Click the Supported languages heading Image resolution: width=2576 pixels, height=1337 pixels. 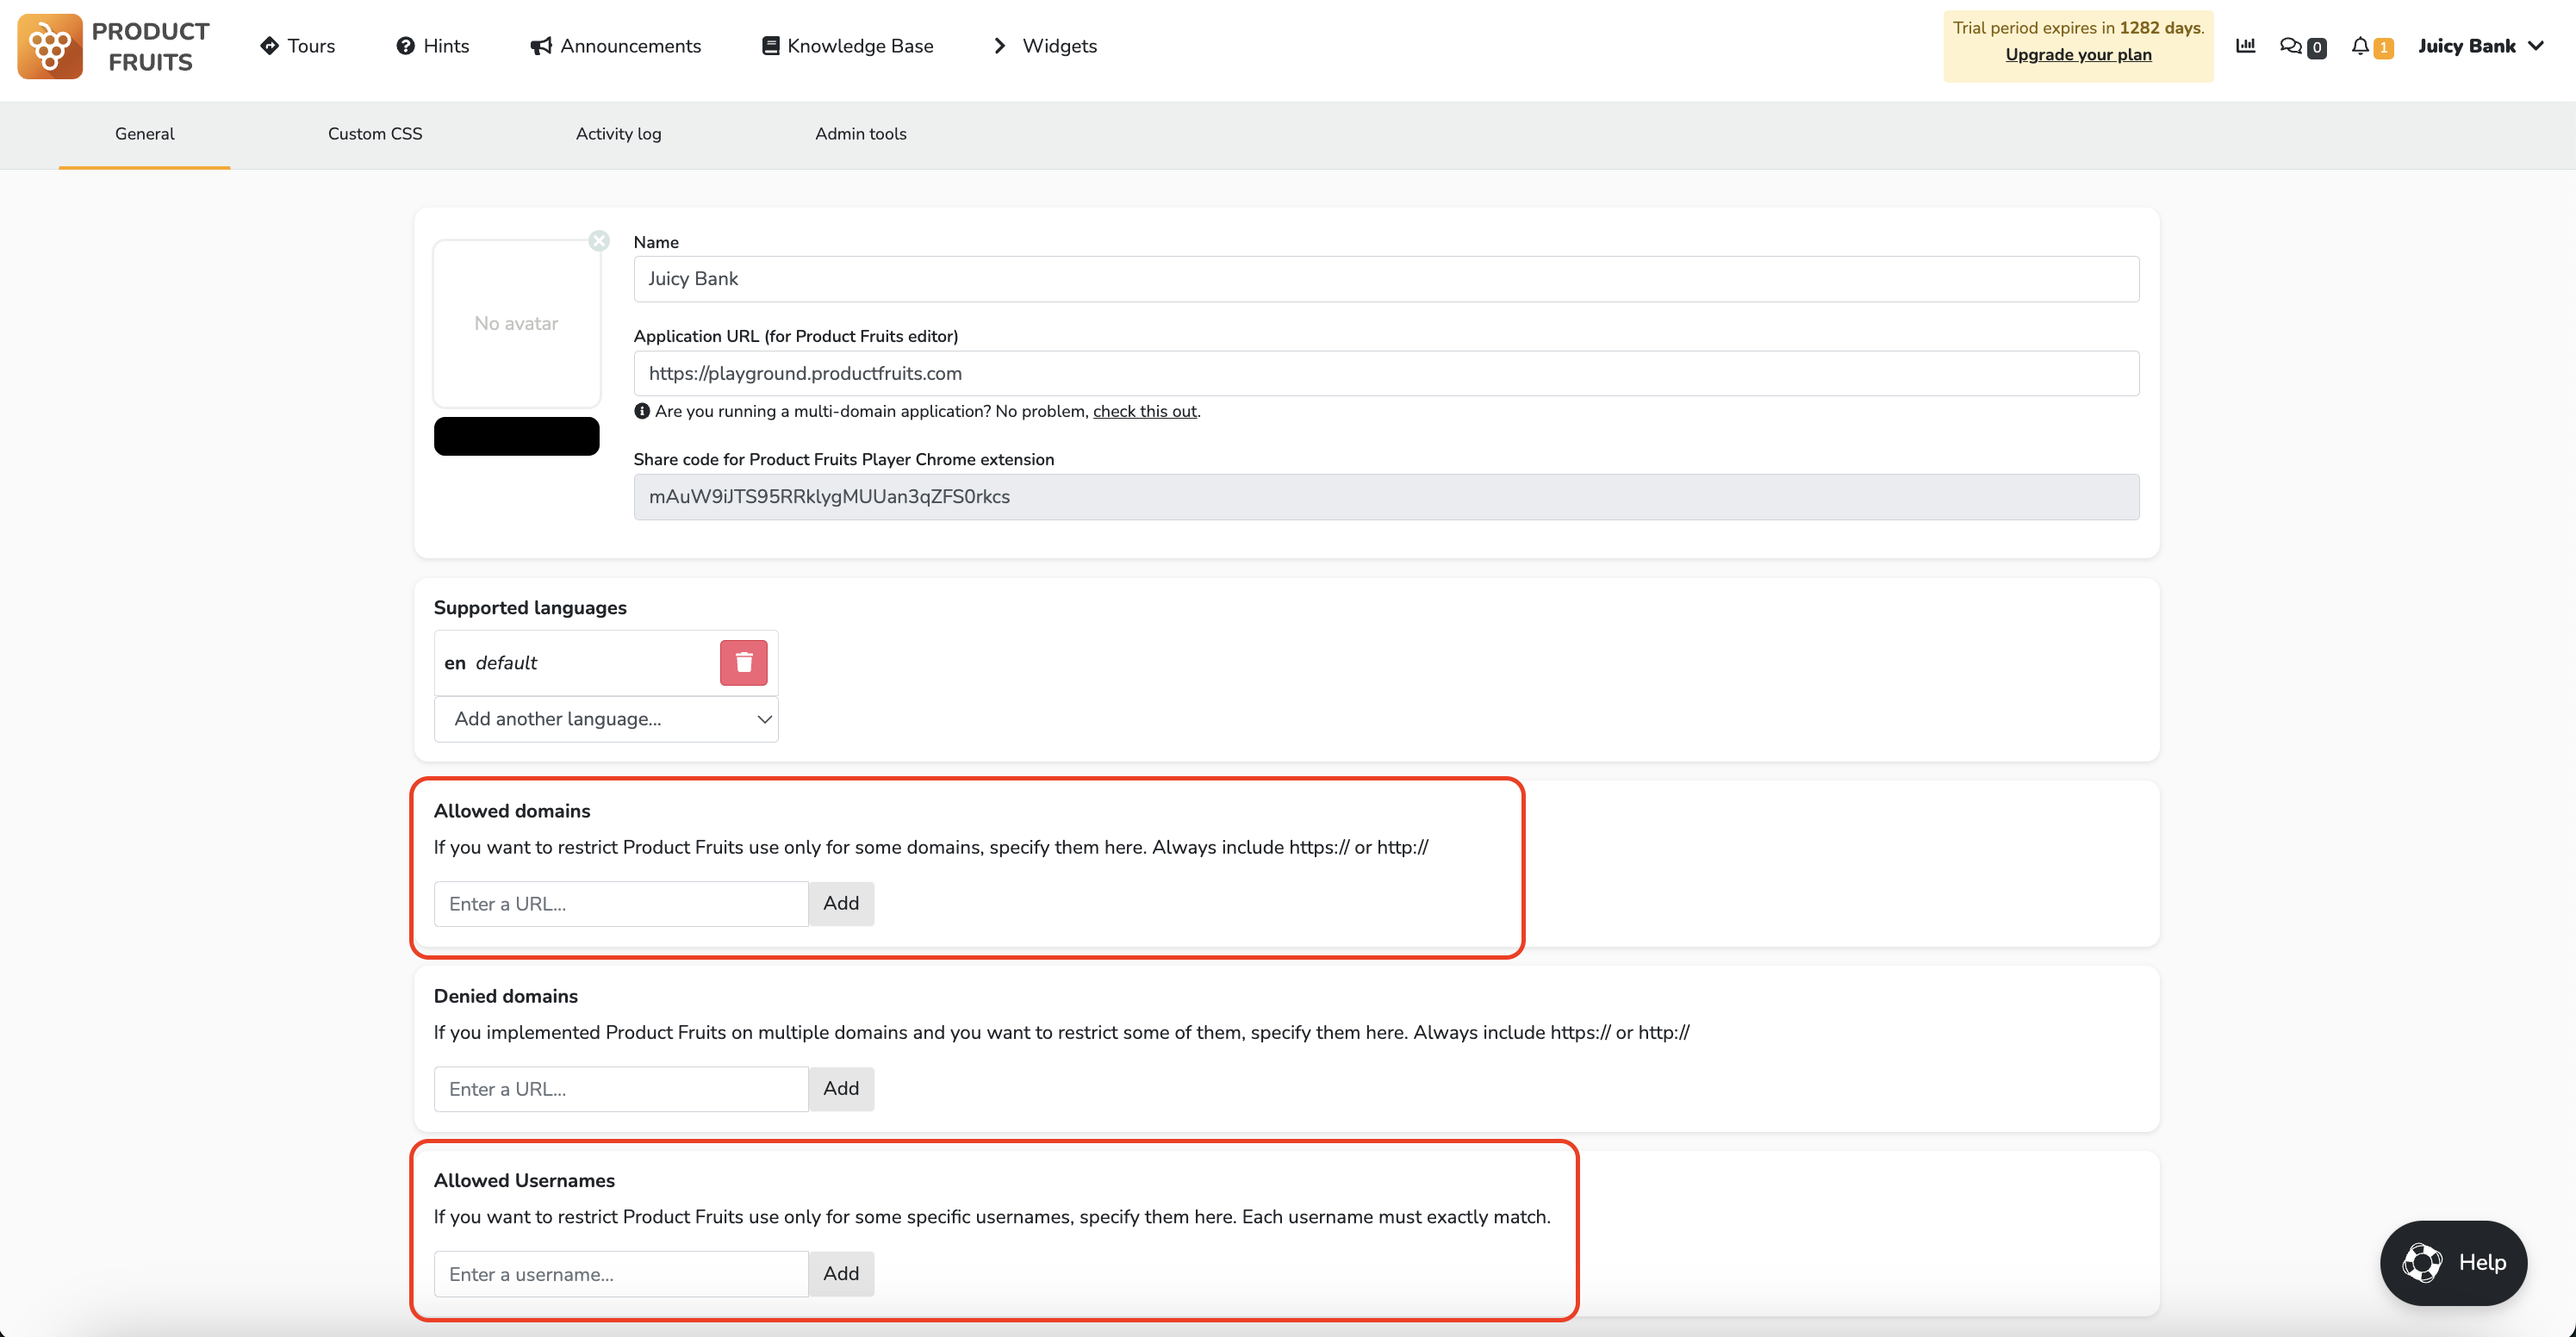pos(530,608)
